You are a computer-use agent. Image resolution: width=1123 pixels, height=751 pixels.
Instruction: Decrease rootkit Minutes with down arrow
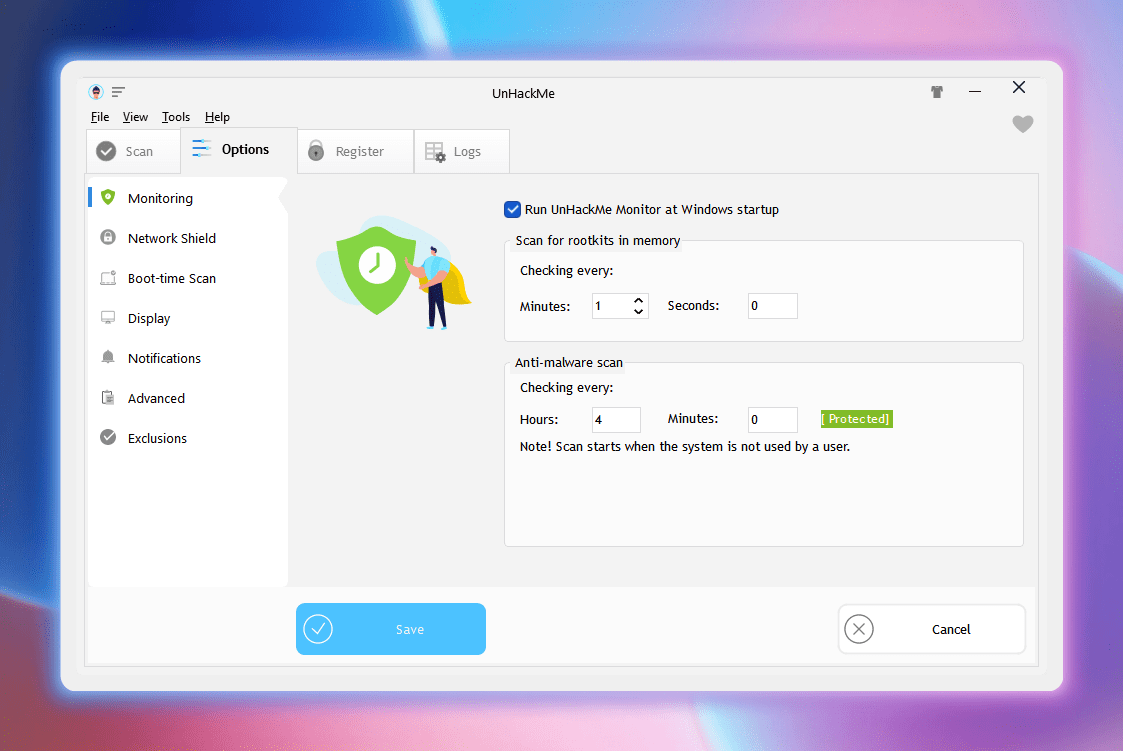tap(638, 311)
